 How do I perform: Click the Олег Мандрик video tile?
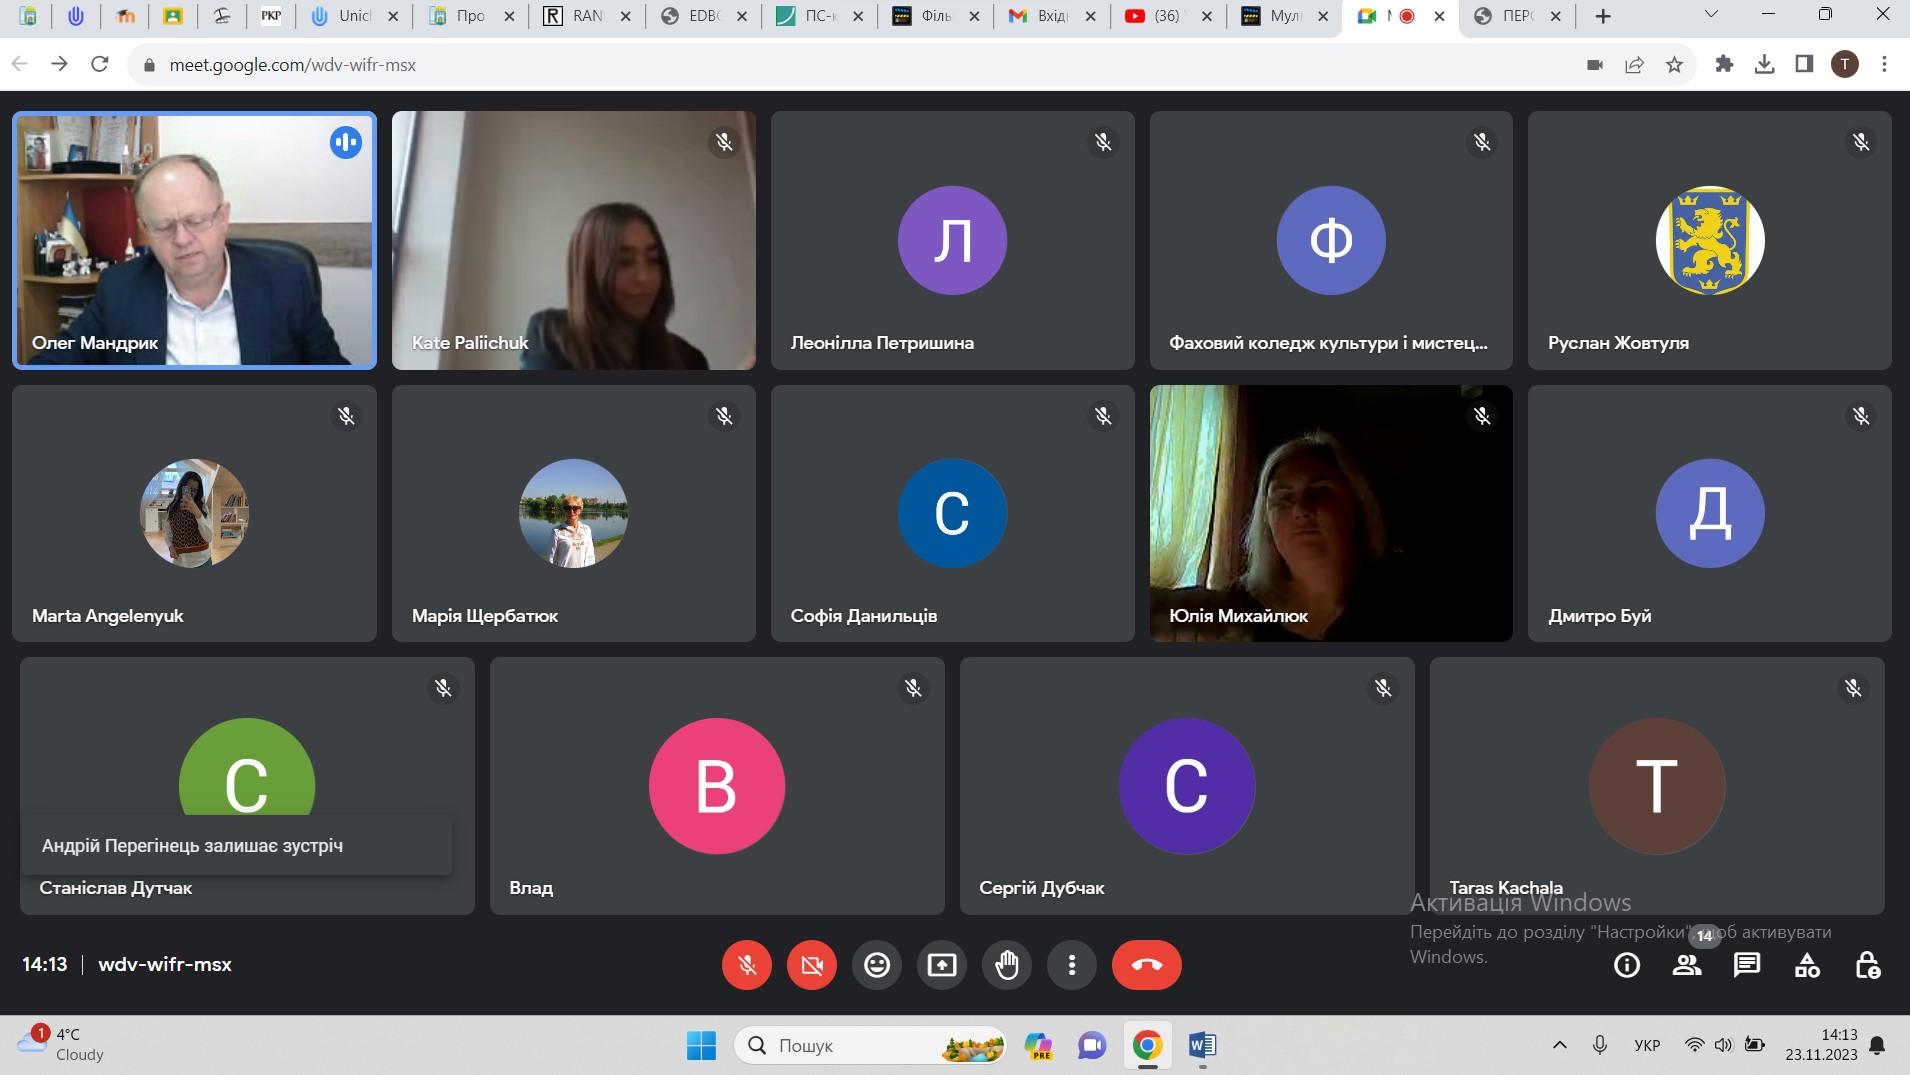(x=194, y=240)
